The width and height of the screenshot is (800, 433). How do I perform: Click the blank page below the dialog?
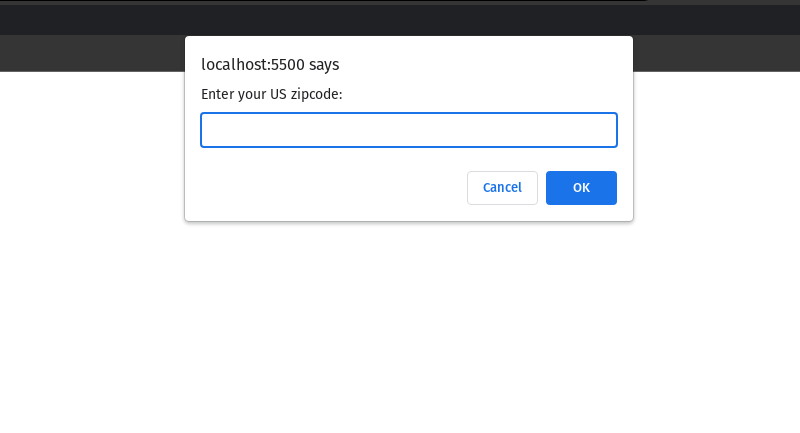(x=400, y=326)
